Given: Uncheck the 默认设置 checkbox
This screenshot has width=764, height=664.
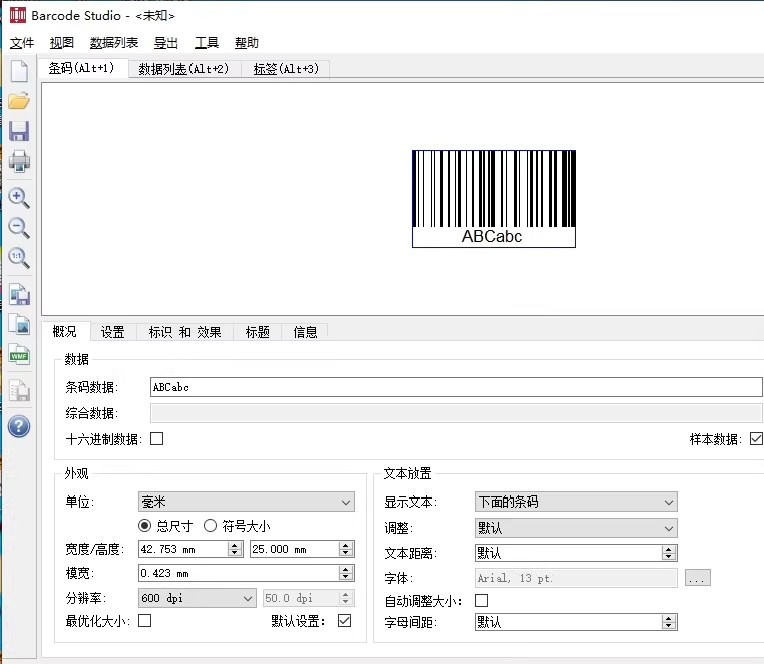Looking at the screenshot, I should (344, 621).
